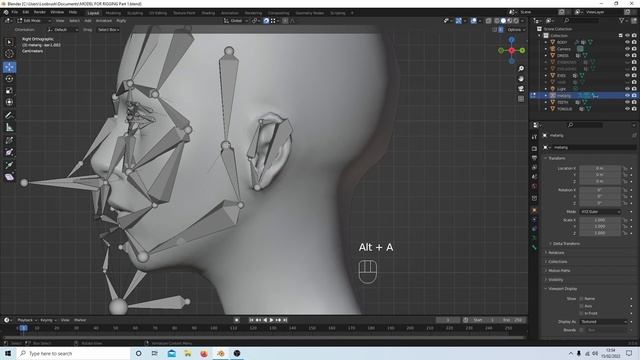Select the Scale tool

[9, 91]
